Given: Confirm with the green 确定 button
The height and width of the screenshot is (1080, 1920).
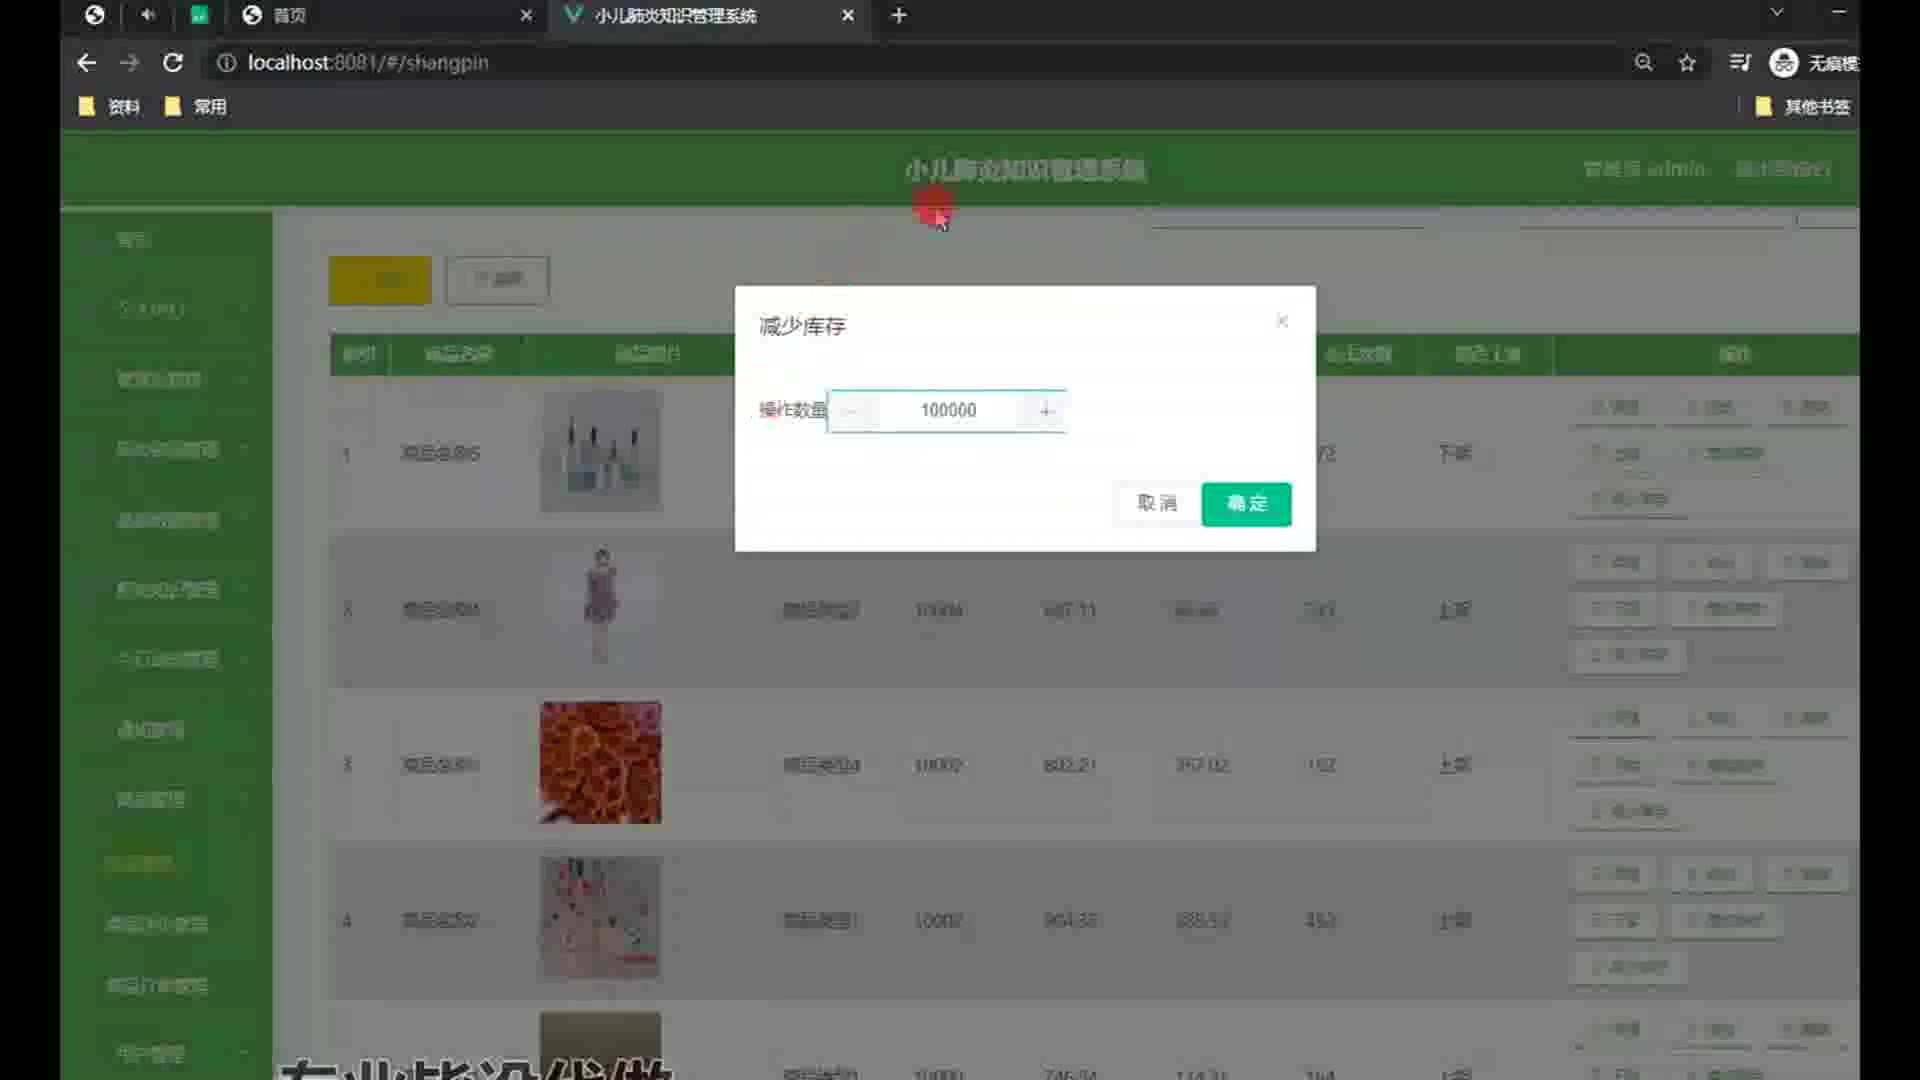Looking at the screenshot, I should coord(1246,503).
